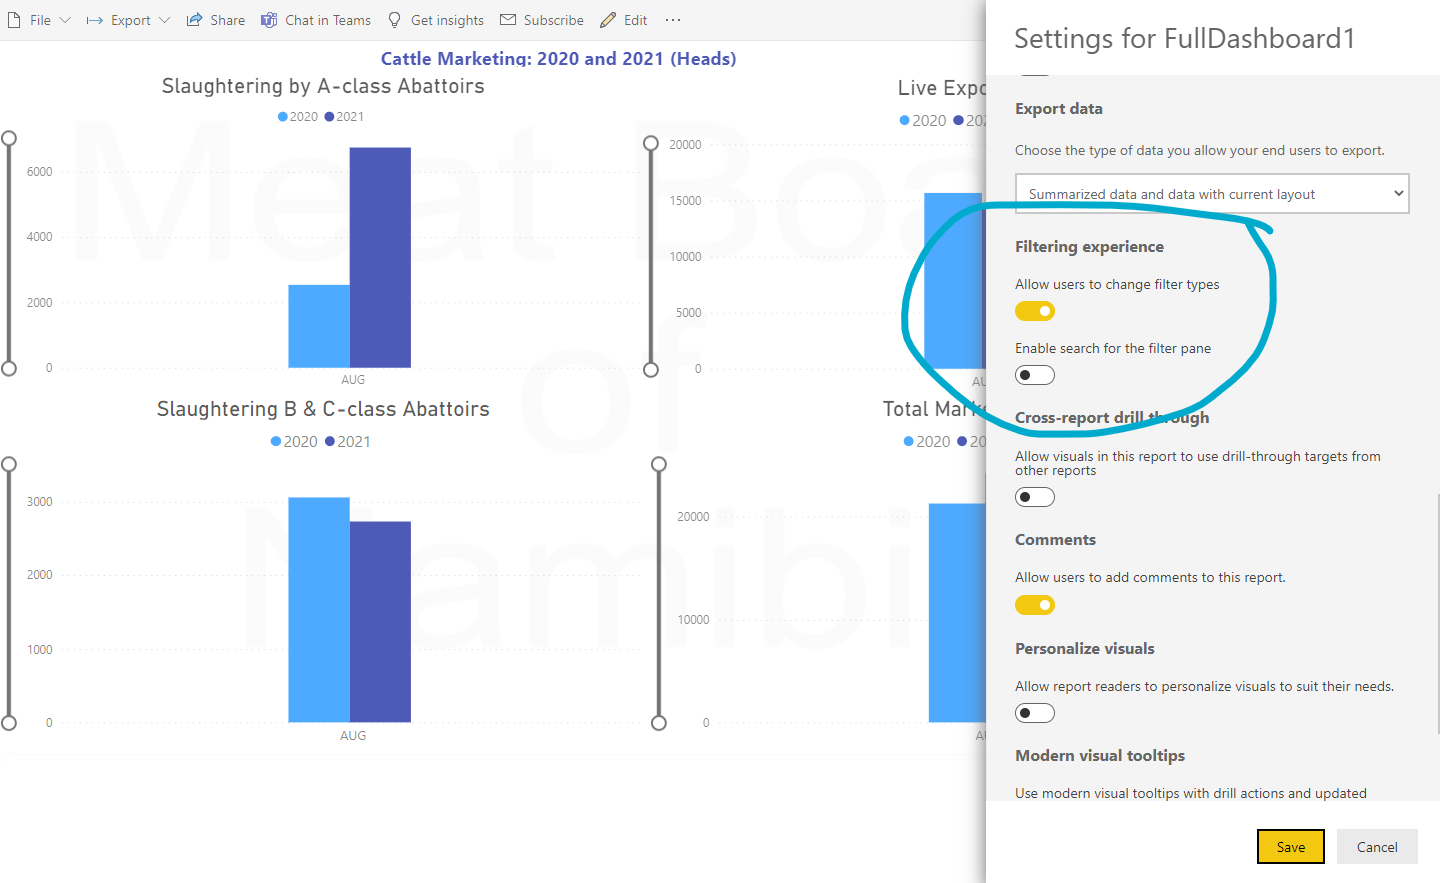Click the bottom zoom handle of A-class Abattoirs chart
Image resolution: width=1440 pixels, height=883 pixels.
coord(9,369)
